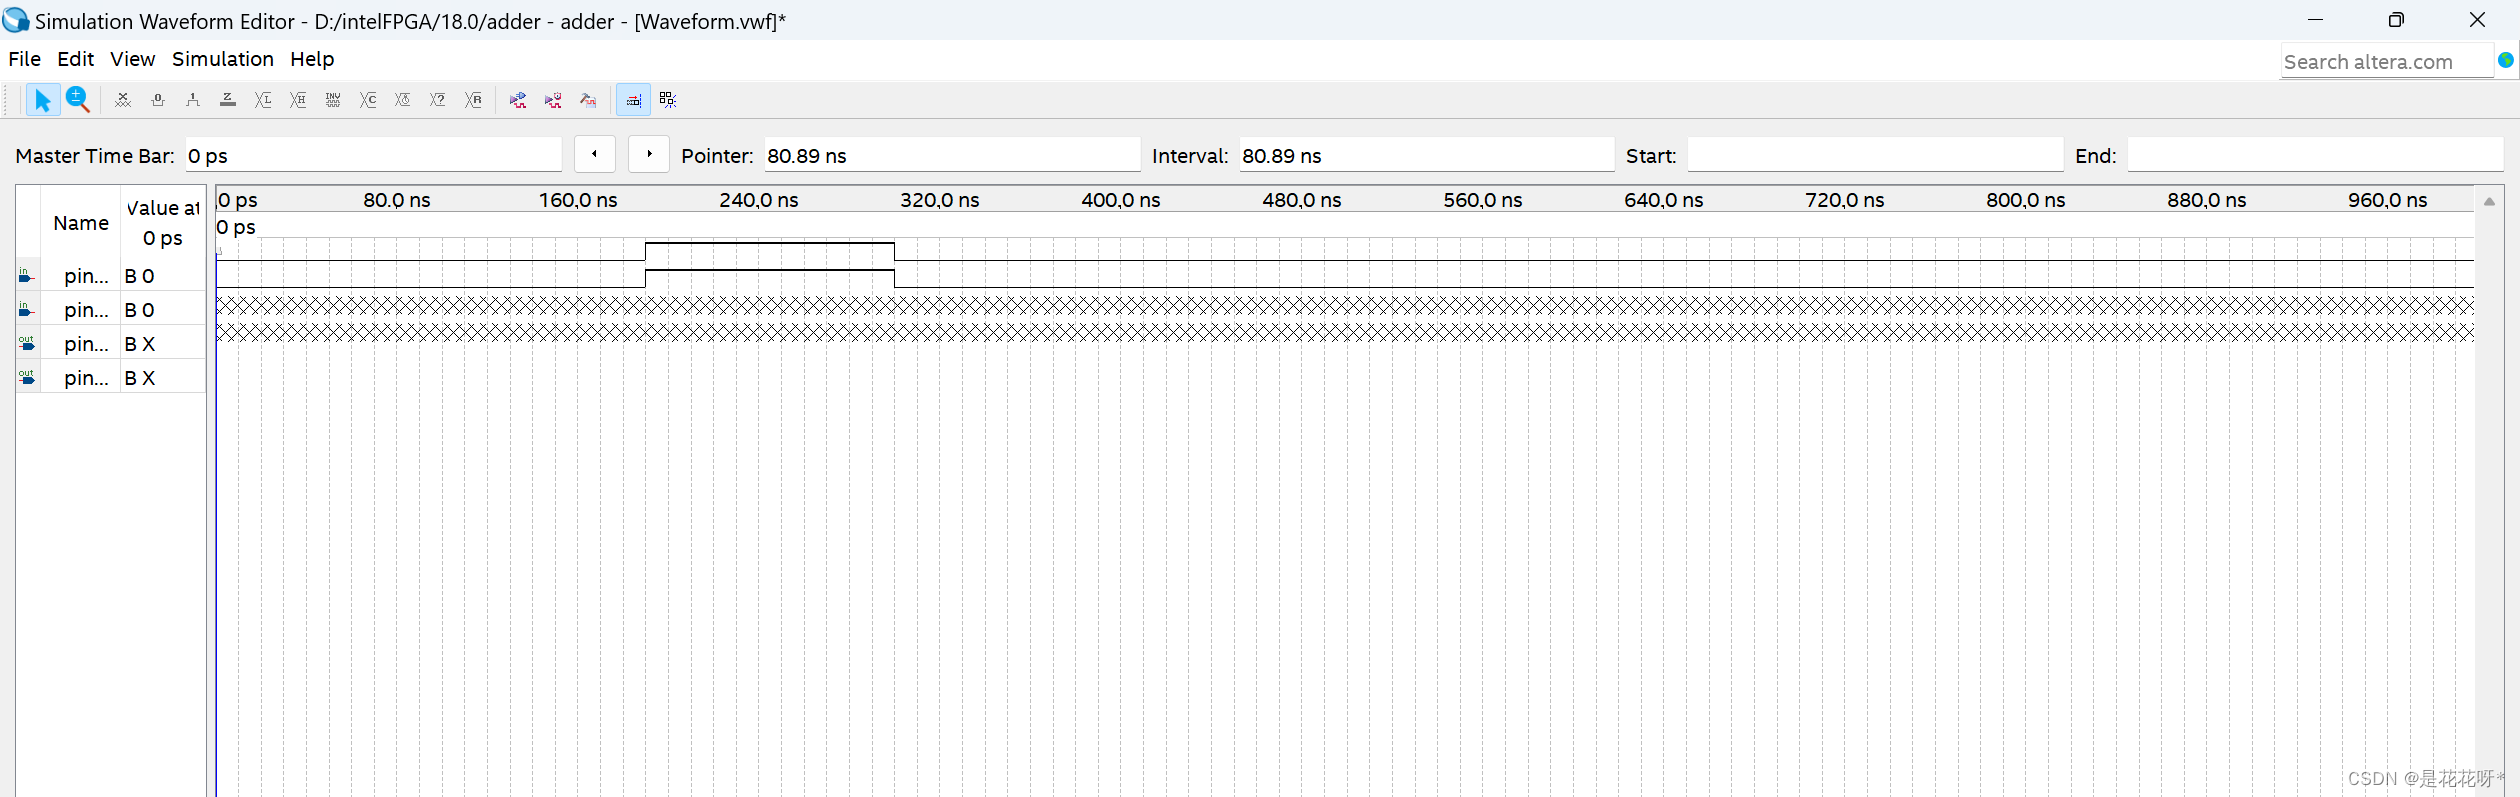Force Unknown (X) on the signal
The image size is (2520, 797).
click(123, 100)
